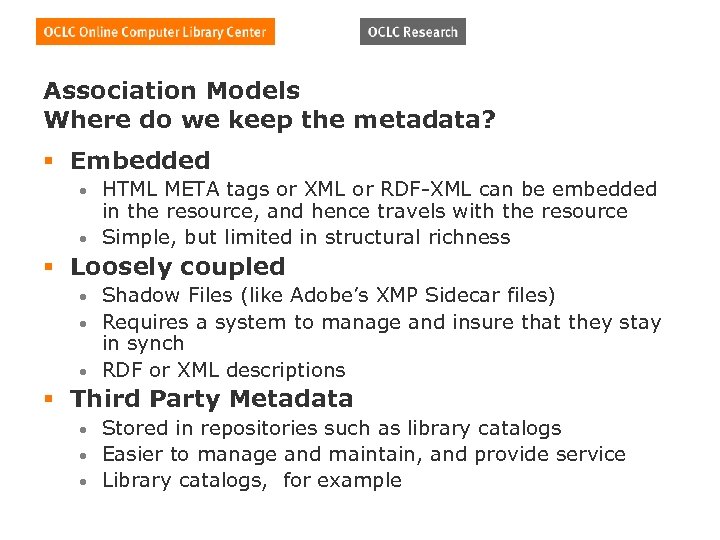Click the orange OCLC Online Computer Library Center banner
The height and width of the screenshot is (540, 720).
pos(155,32)
